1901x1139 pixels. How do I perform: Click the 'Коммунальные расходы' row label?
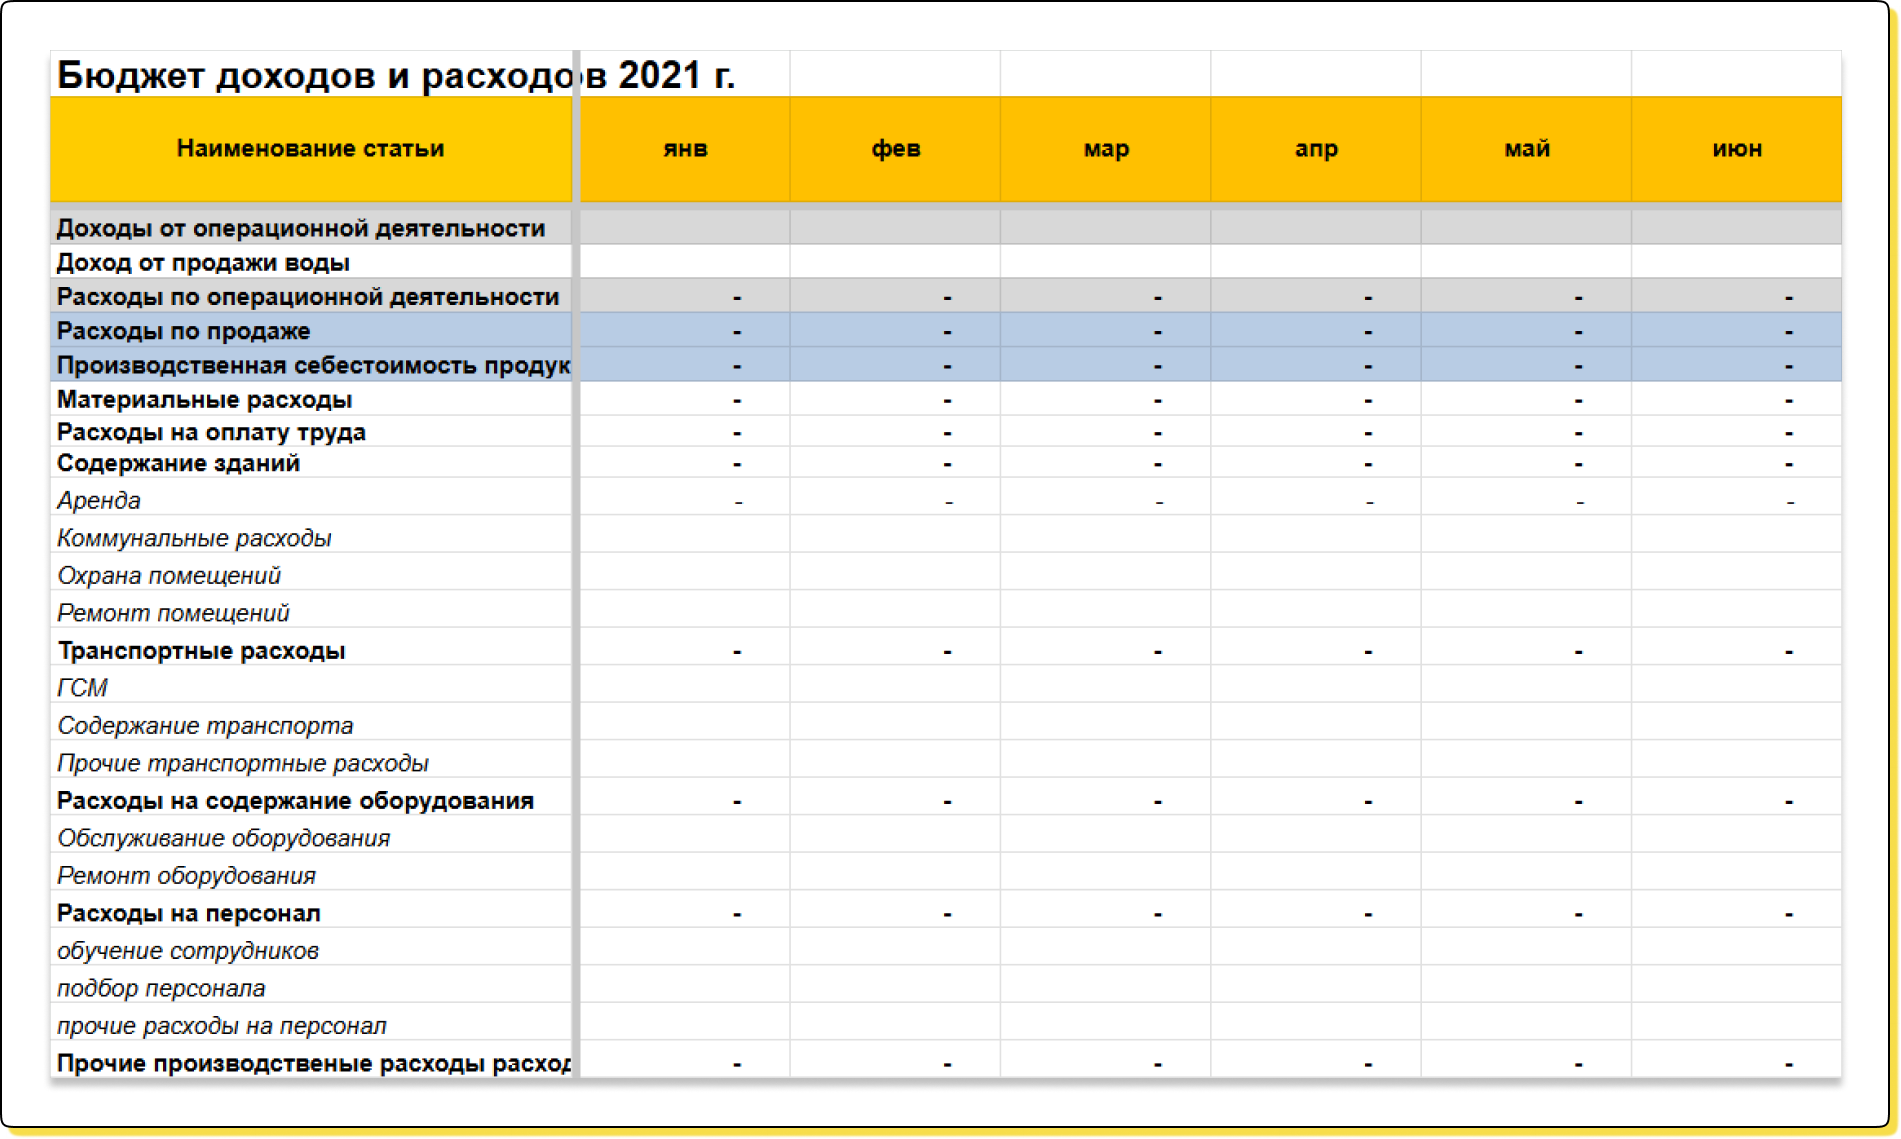click(x=194, y=538)
